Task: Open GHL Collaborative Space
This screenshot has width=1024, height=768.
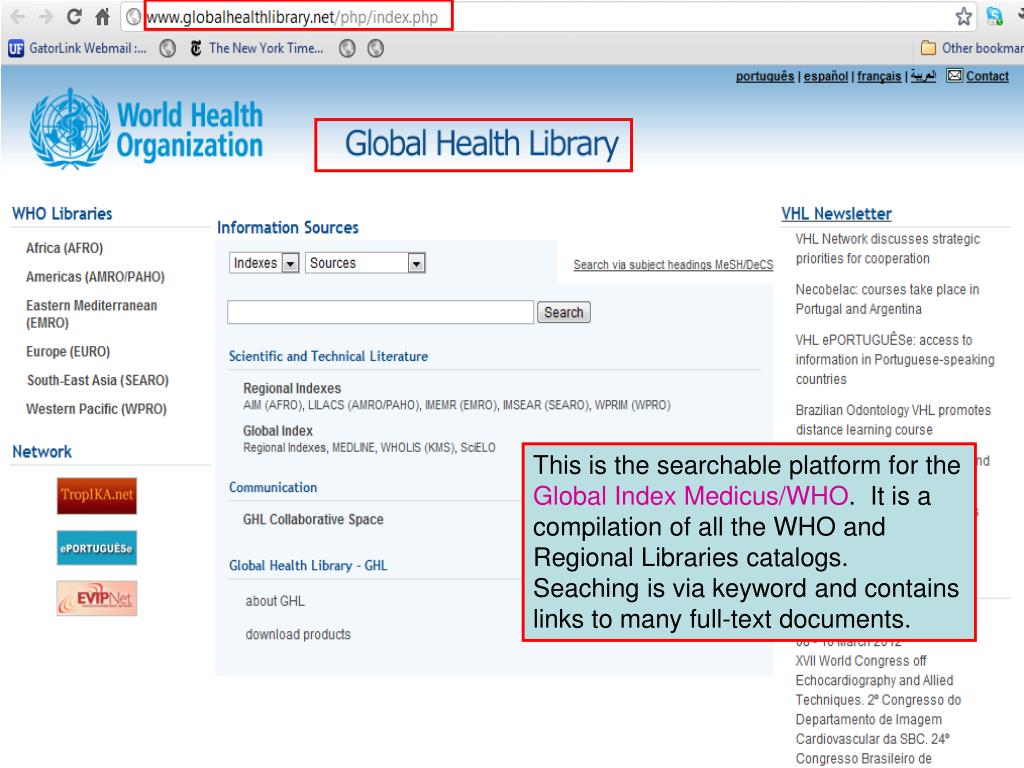Action: (313, 520)
